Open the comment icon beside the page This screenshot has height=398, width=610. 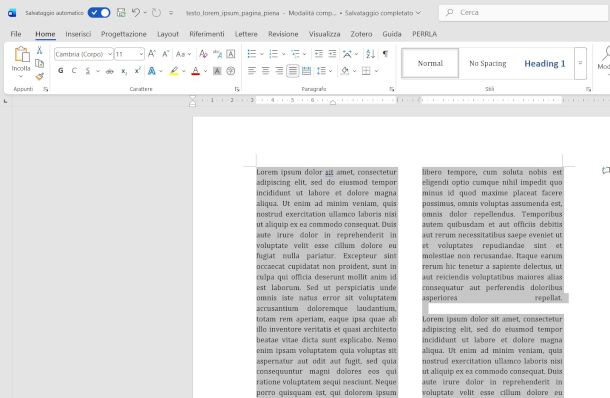[x=606, y=170]
